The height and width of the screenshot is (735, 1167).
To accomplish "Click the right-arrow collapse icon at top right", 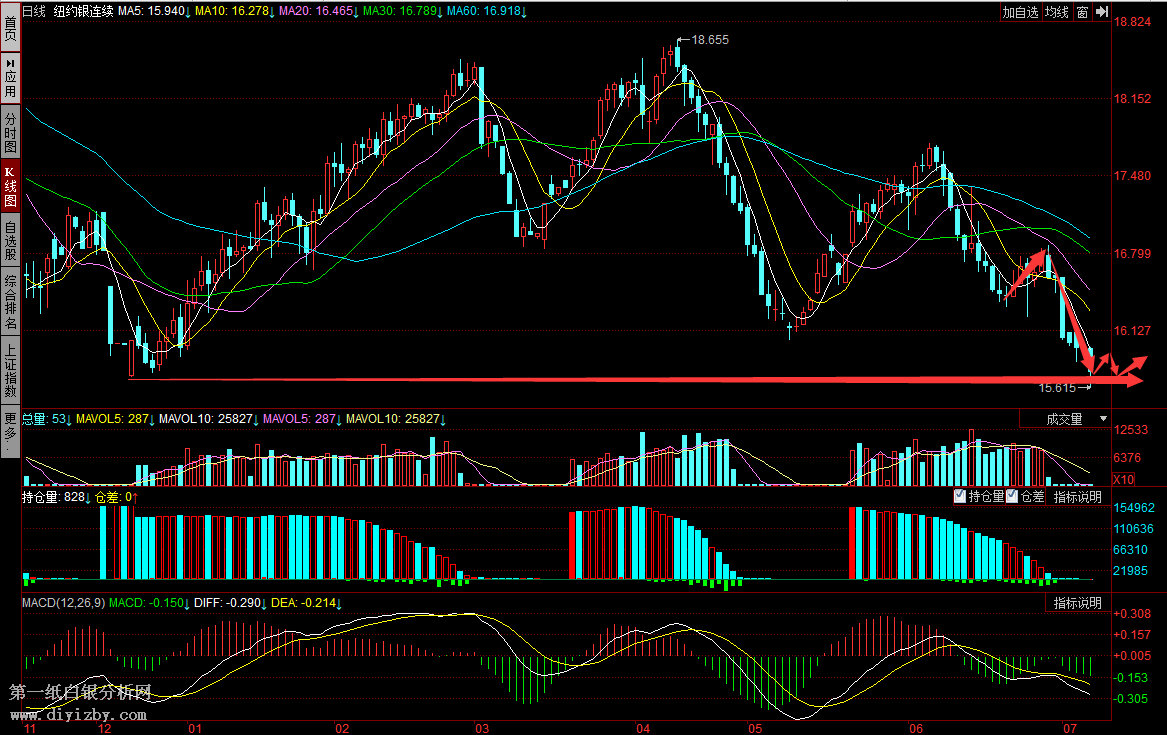I will point(1101,12).
